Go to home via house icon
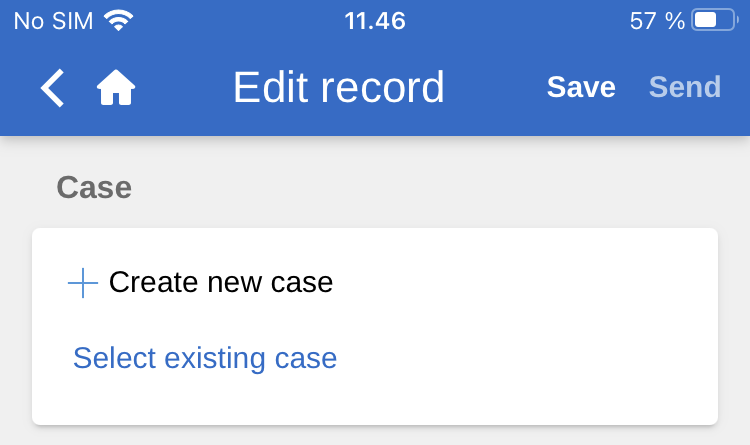This screenshot has height=445, width=750. coord(116,88)
